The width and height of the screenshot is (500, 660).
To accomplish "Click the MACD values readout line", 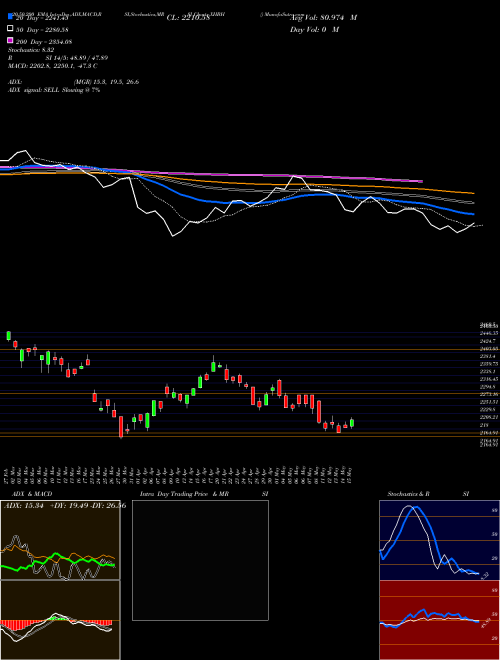I will 53,66.
